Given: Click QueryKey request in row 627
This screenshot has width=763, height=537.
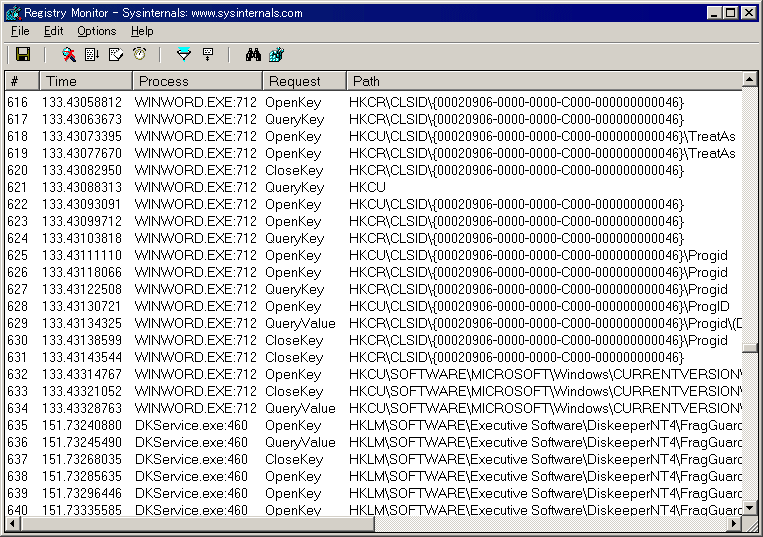Looking at the screenshot, I should point(294,289).
